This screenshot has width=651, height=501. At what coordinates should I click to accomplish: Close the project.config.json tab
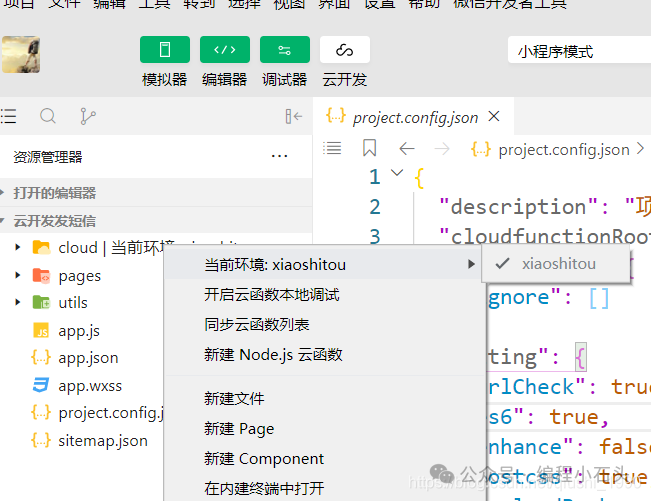494,116
